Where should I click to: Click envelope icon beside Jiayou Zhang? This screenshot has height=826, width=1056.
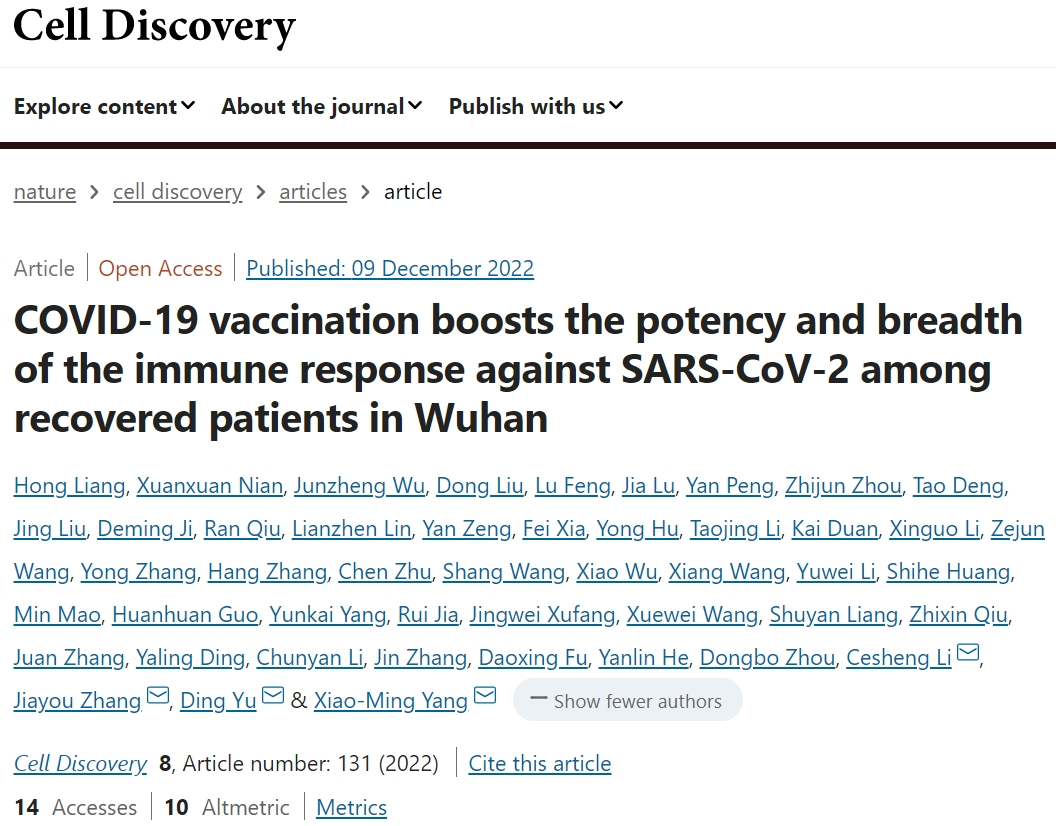(157, 697)
